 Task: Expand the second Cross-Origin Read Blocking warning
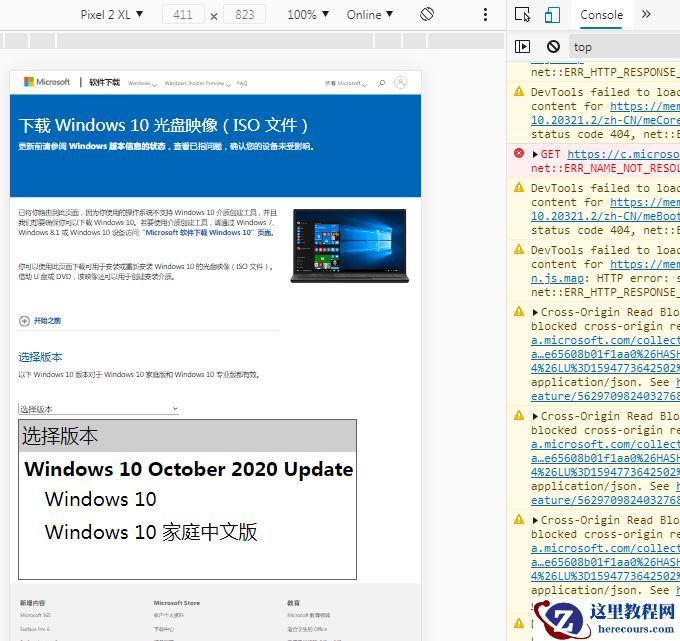pyautogui.click(x=535, y=416)
